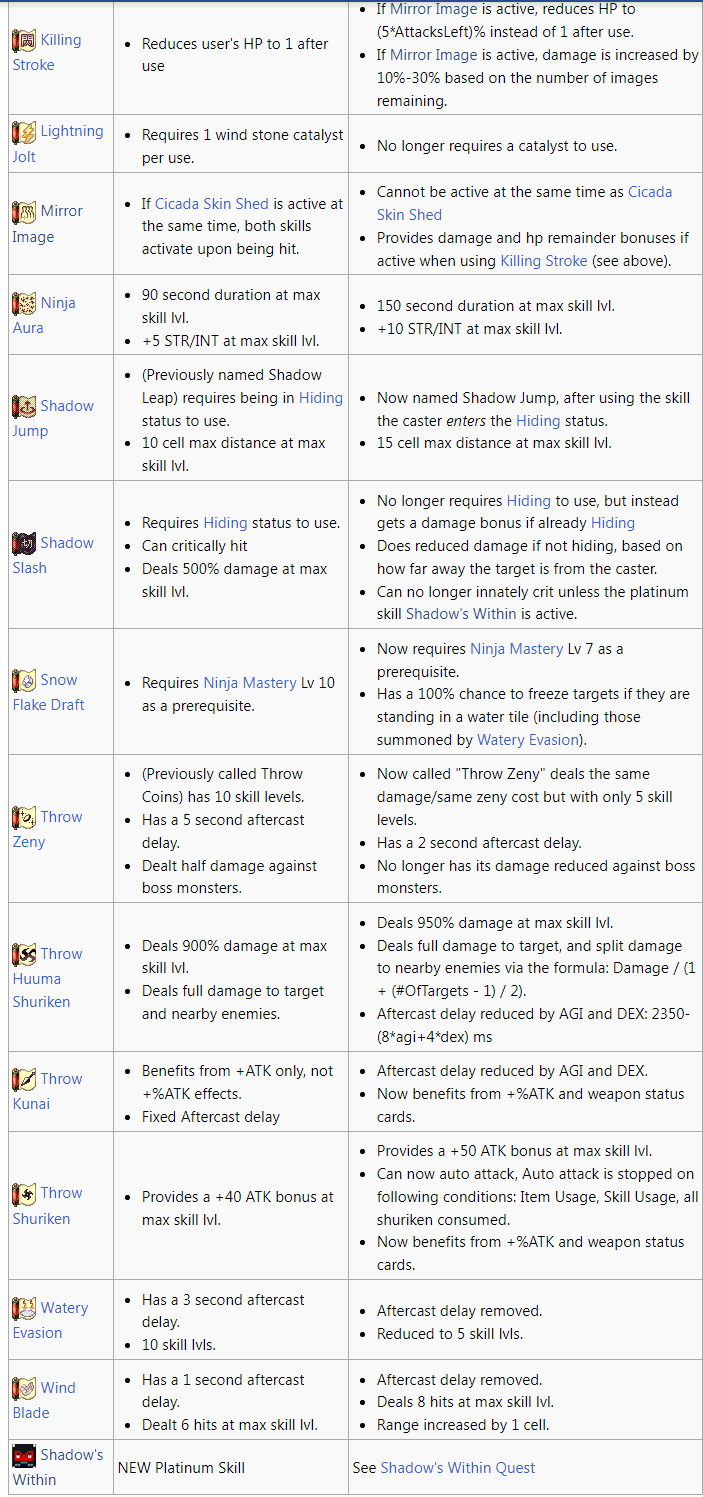Screen dimensions: 703x1497
Task: Click 'NEW Platinum Skill' text
Action: pyautogui.click(x=181, y=1468)
